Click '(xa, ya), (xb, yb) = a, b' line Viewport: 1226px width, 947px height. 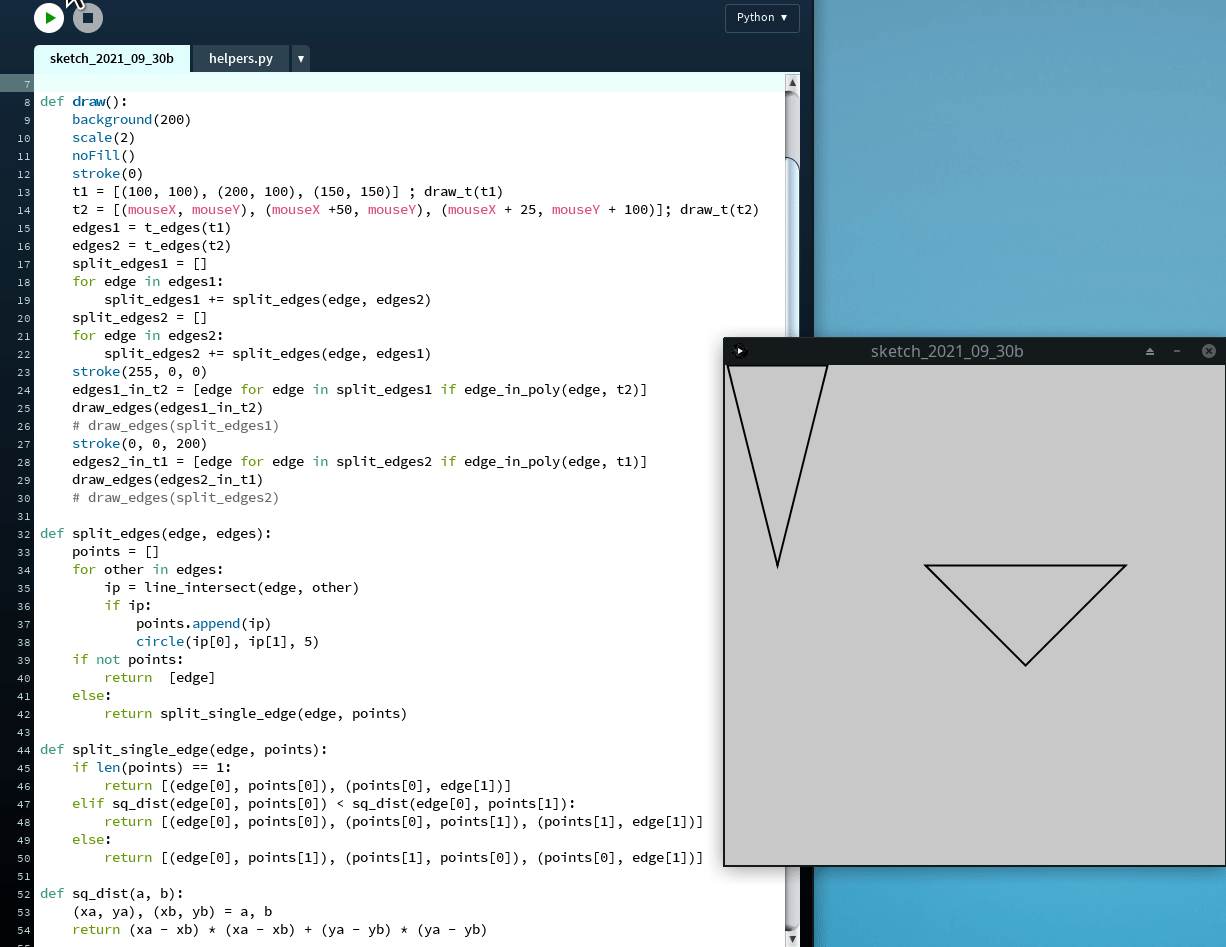(x=171, y=911)
